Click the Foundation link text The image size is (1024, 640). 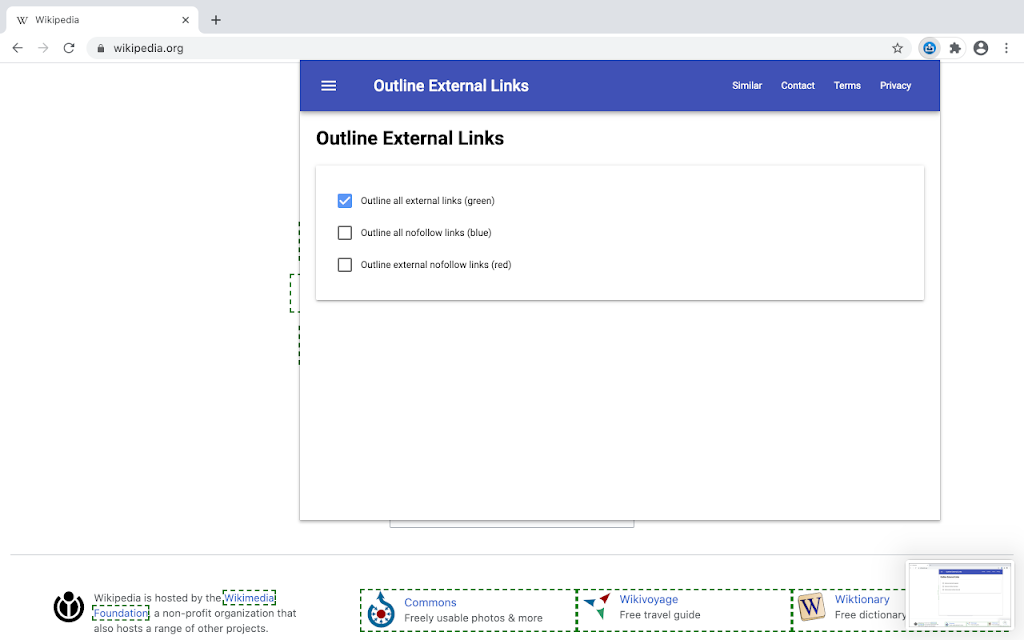coord(121,613)
